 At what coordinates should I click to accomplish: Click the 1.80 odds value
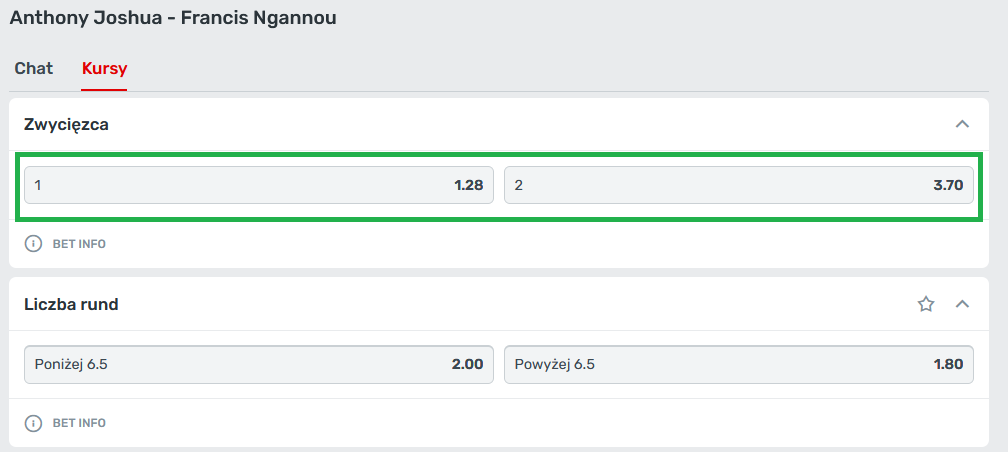[x=947, y=365]
